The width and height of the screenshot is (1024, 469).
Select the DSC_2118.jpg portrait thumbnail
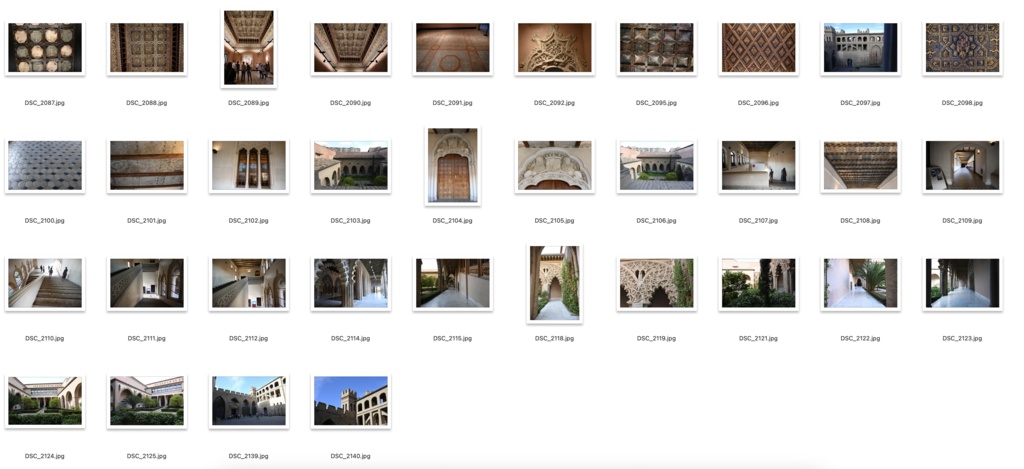click(554, 283)
